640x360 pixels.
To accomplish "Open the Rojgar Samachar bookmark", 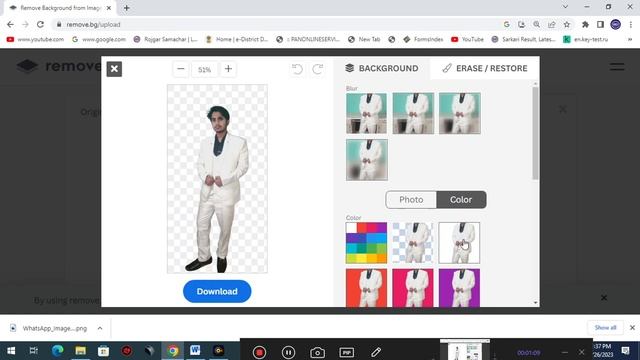I will [x=166, y=39].
